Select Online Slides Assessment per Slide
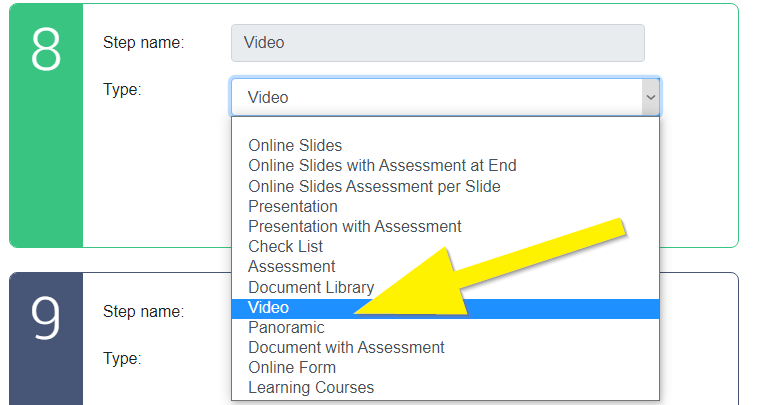759x405 pixels. point(374,186)
